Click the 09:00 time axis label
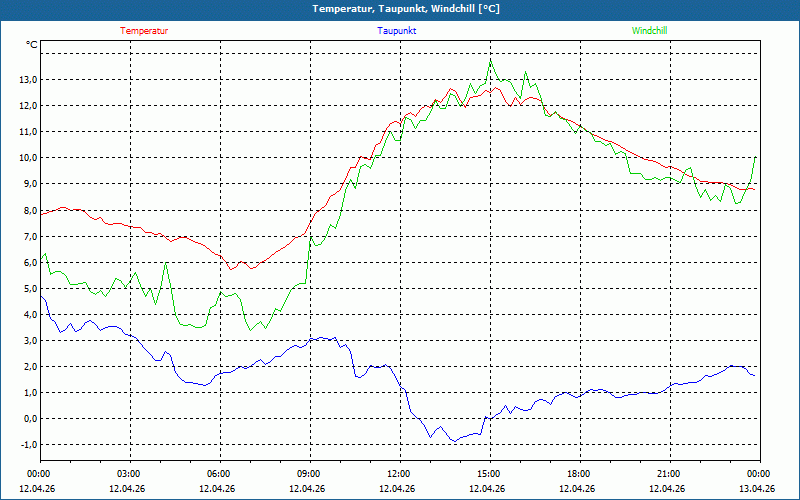This screenshot has height=500, width=800. (307, 474)
